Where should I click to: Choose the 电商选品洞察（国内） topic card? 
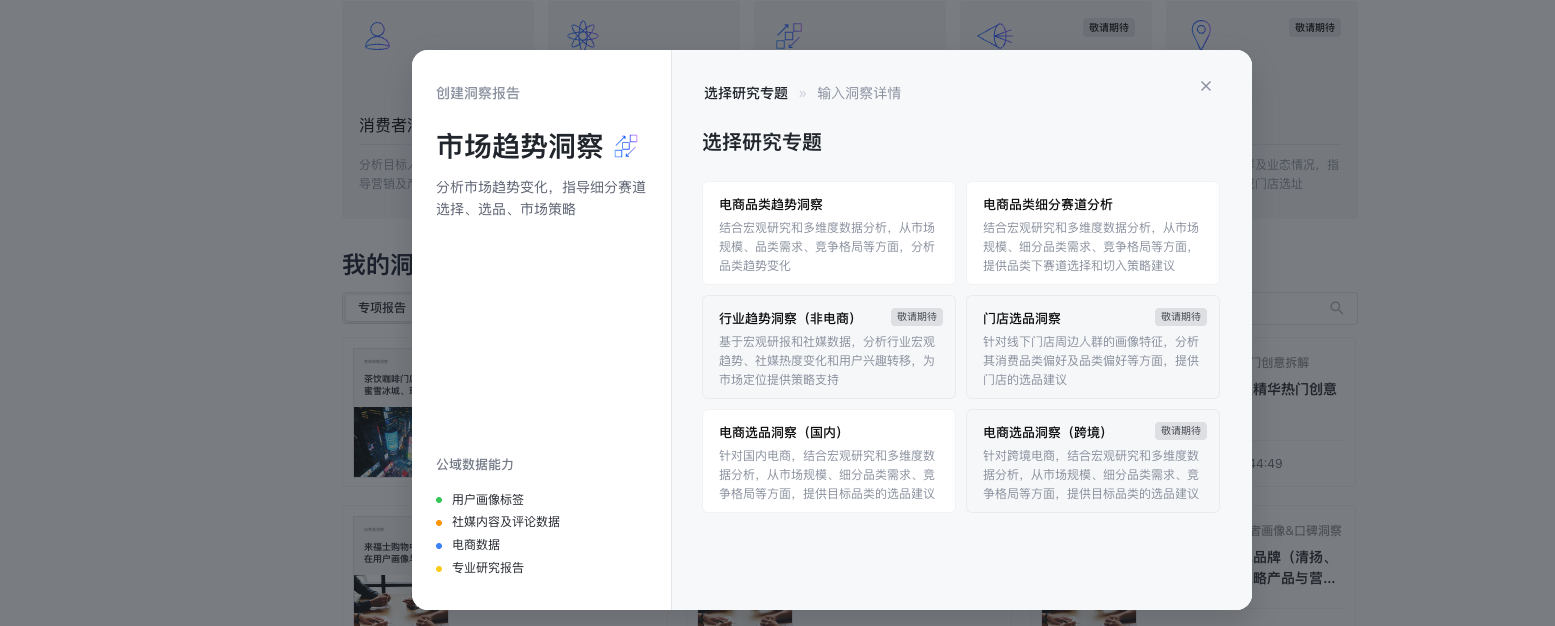tap(828, 461)
